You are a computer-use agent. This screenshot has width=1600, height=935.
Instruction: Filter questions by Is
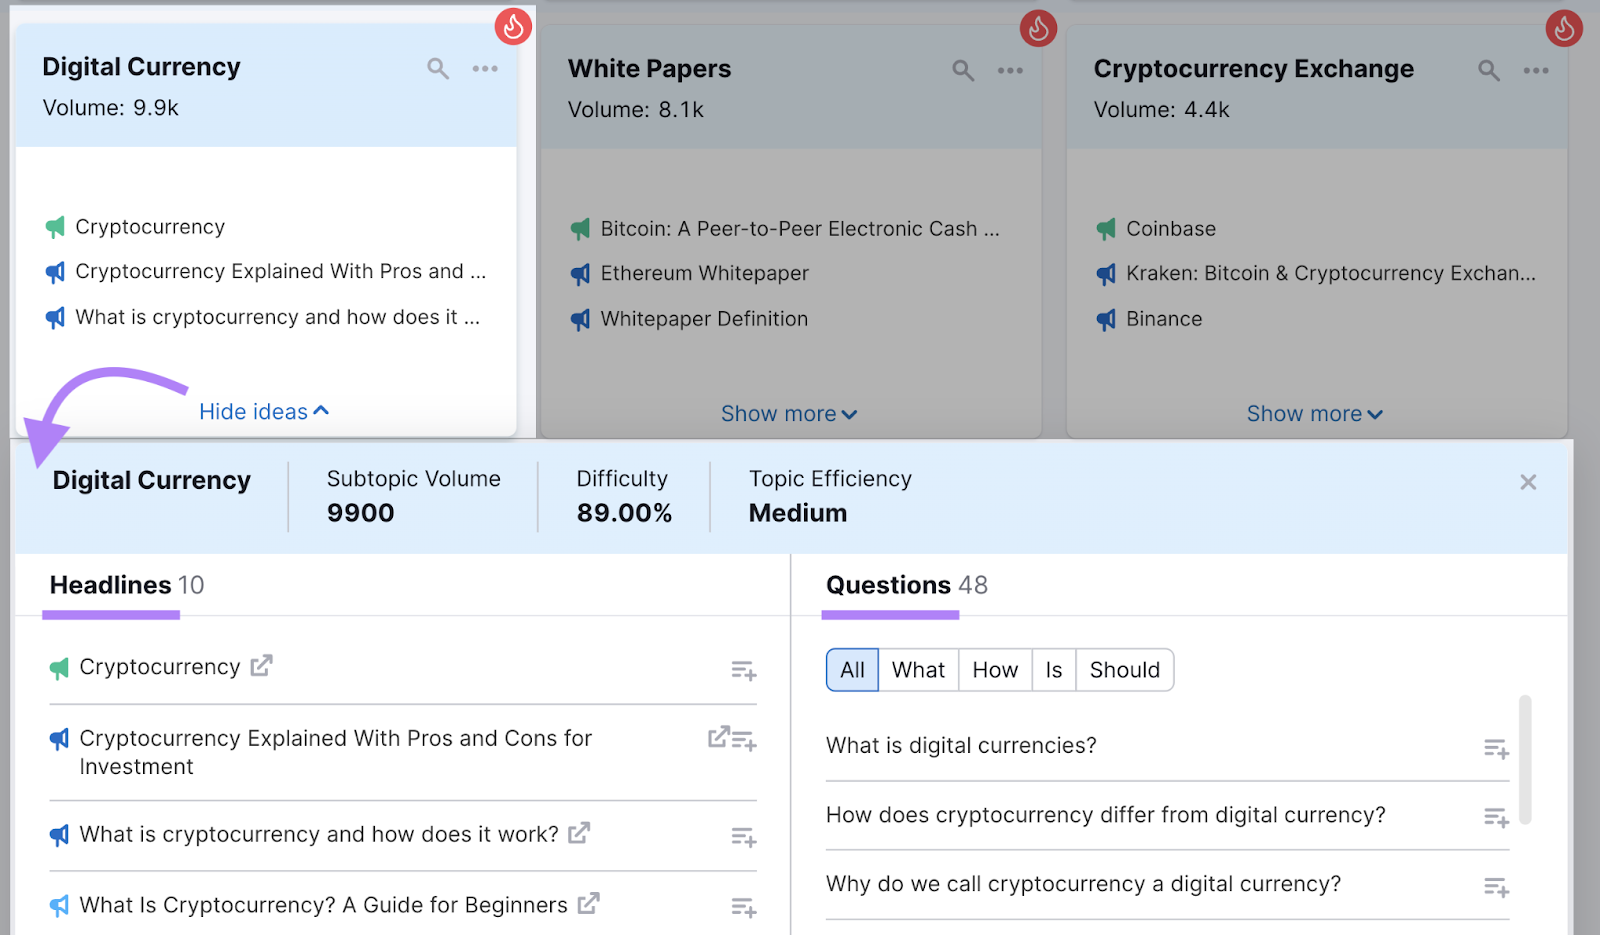coord(1054,670)
